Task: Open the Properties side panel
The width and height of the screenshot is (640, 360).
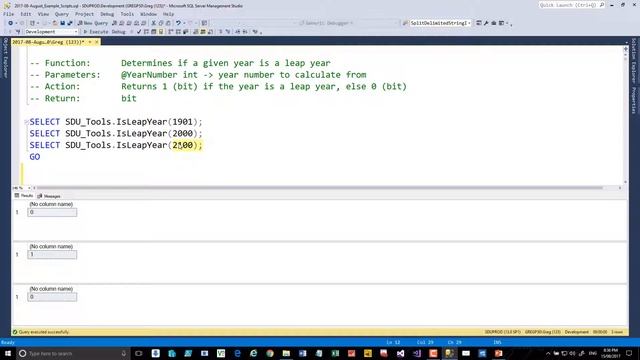Action: click(x=633, y=100)
